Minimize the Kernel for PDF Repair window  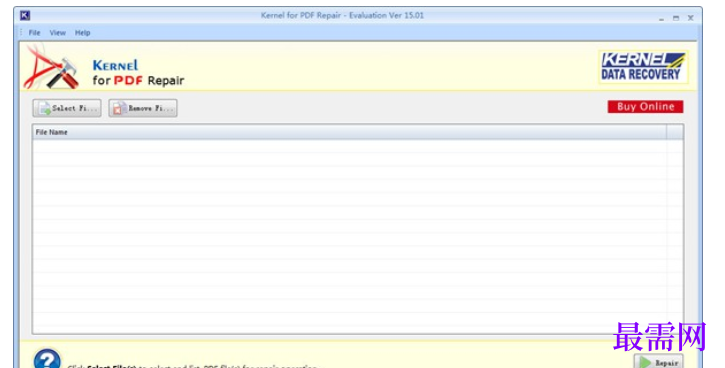point(661,18)
